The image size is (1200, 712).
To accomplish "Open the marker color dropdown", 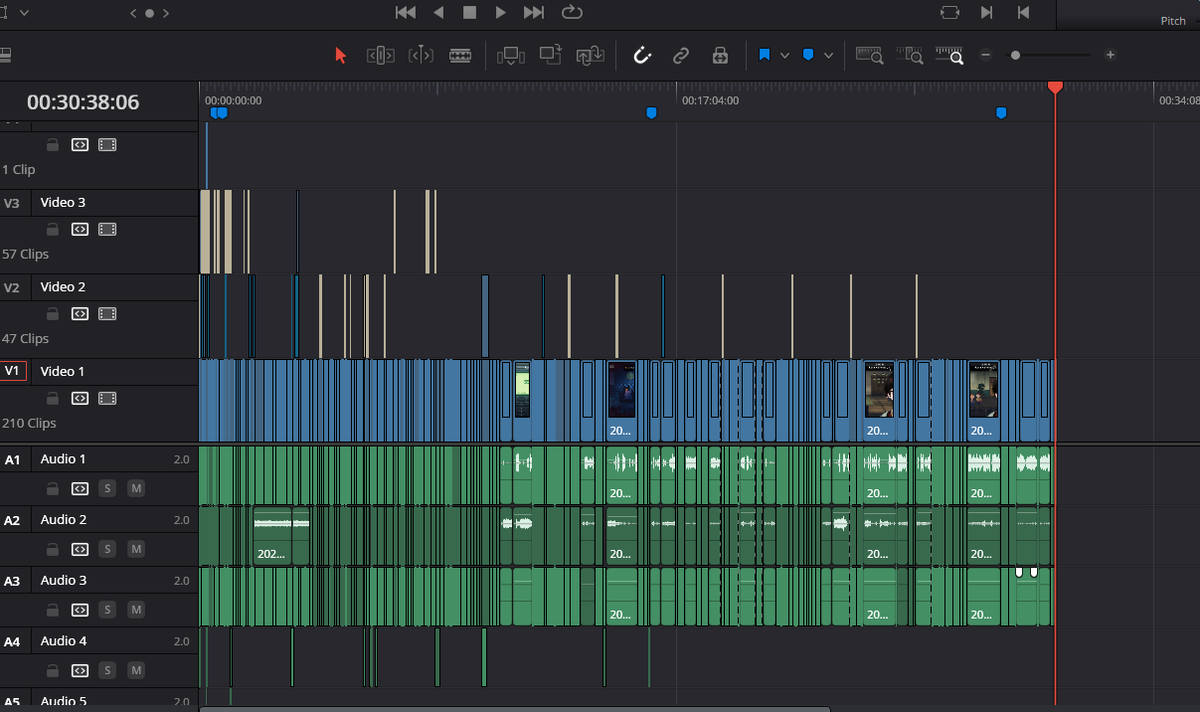I will tap(825, 55).
